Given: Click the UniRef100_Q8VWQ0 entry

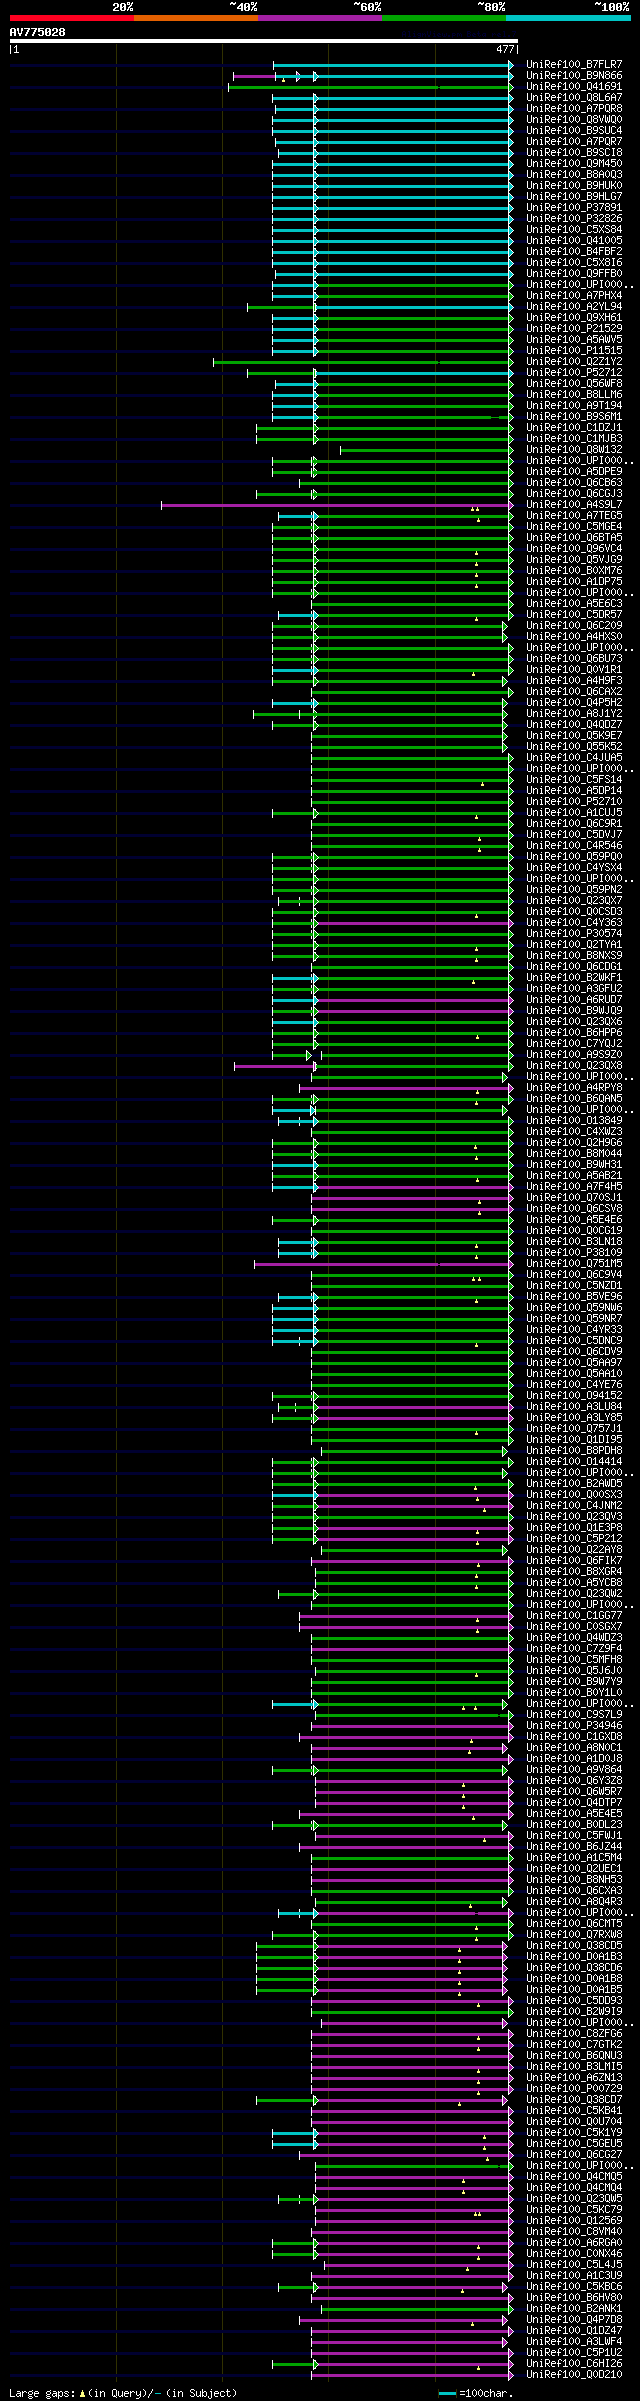Looking at the screenshot, I should [x=574, y=119].
